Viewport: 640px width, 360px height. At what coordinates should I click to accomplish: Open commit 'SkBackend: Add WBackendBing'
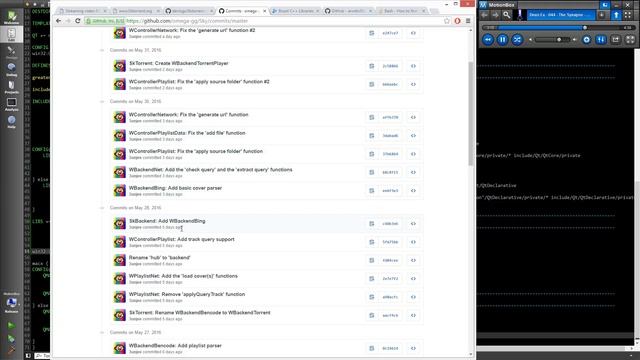167,221
